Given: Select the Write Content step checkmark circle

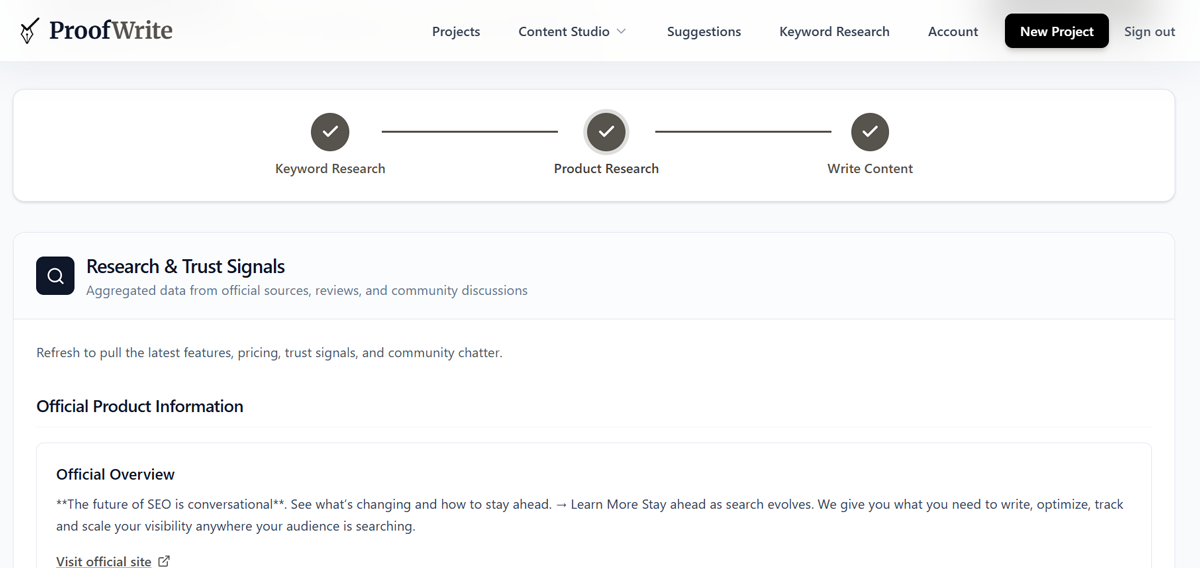Looking at the screenshot, I should click(870, 131).
